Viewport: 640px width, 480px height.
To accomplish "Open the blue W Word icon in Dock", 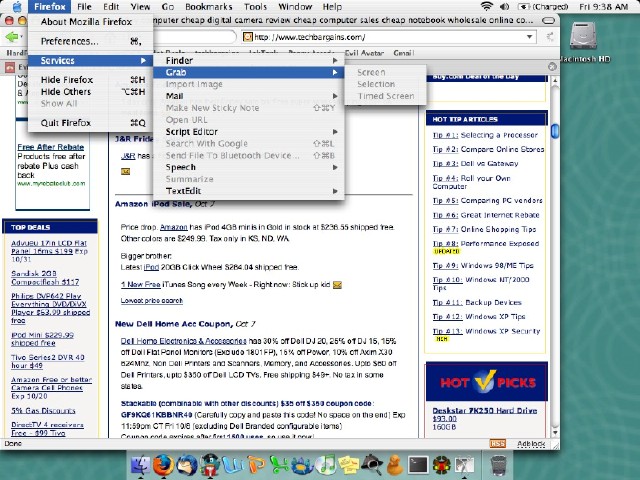I will point(233,465).
